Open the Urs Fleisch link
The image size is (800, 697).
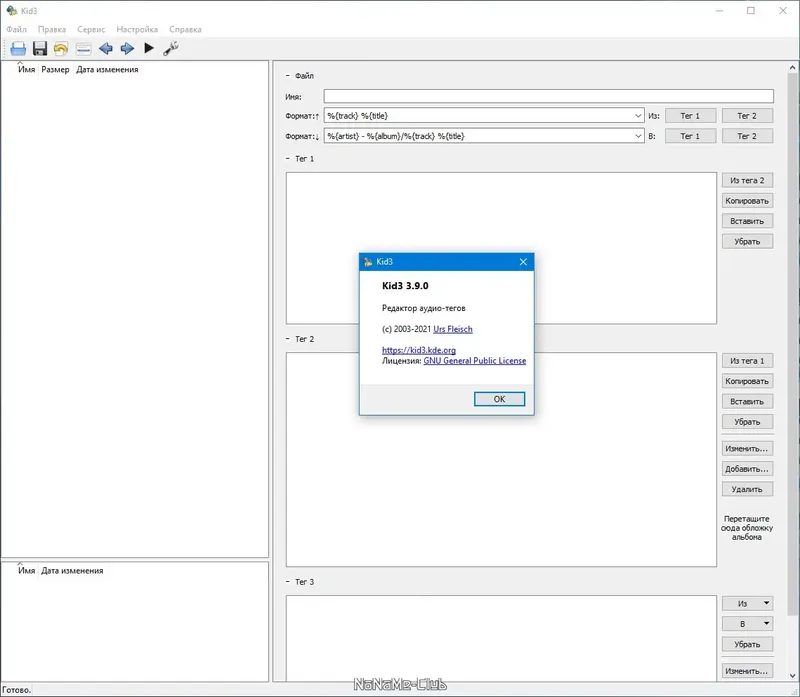453,329
